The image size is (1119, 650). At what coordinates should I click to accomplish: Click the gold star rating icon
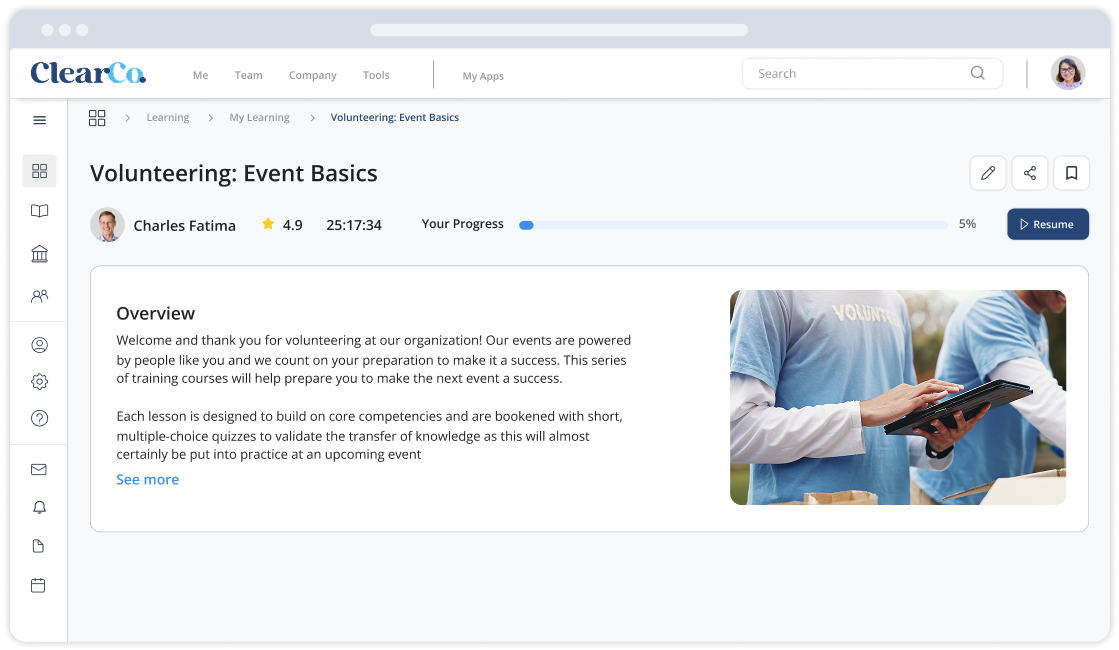point(268,224)
